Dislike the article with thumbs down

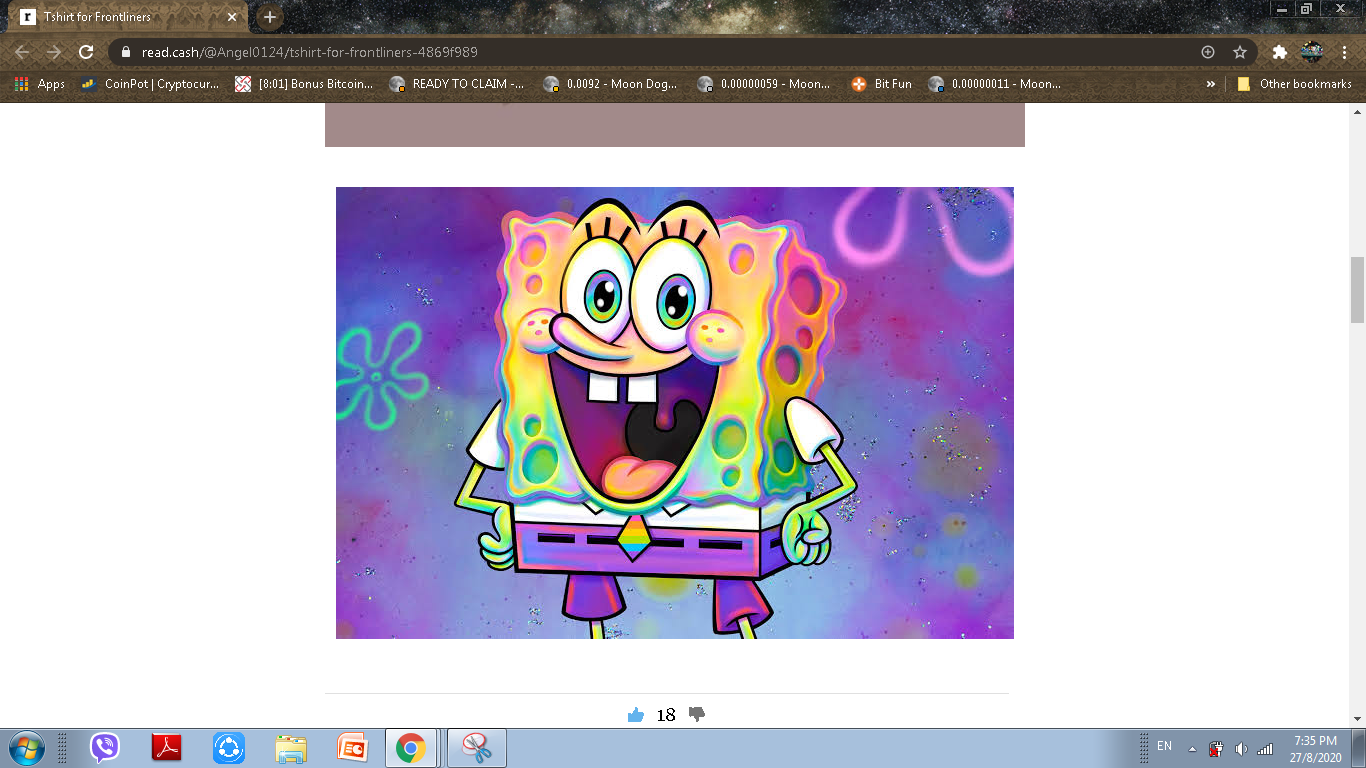click(x=697, y=714)
